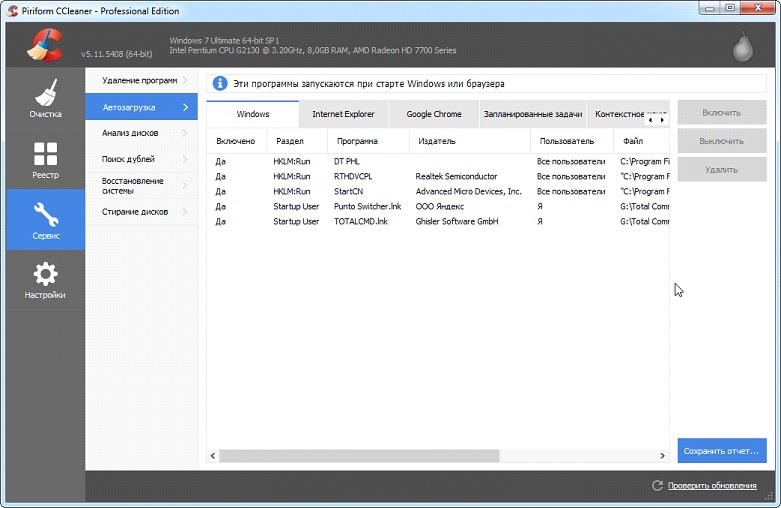Screen dimensions: 781x508
Task: Switch to Google Chrome tab
Action: pyautogui.click(x=434, y=114)
